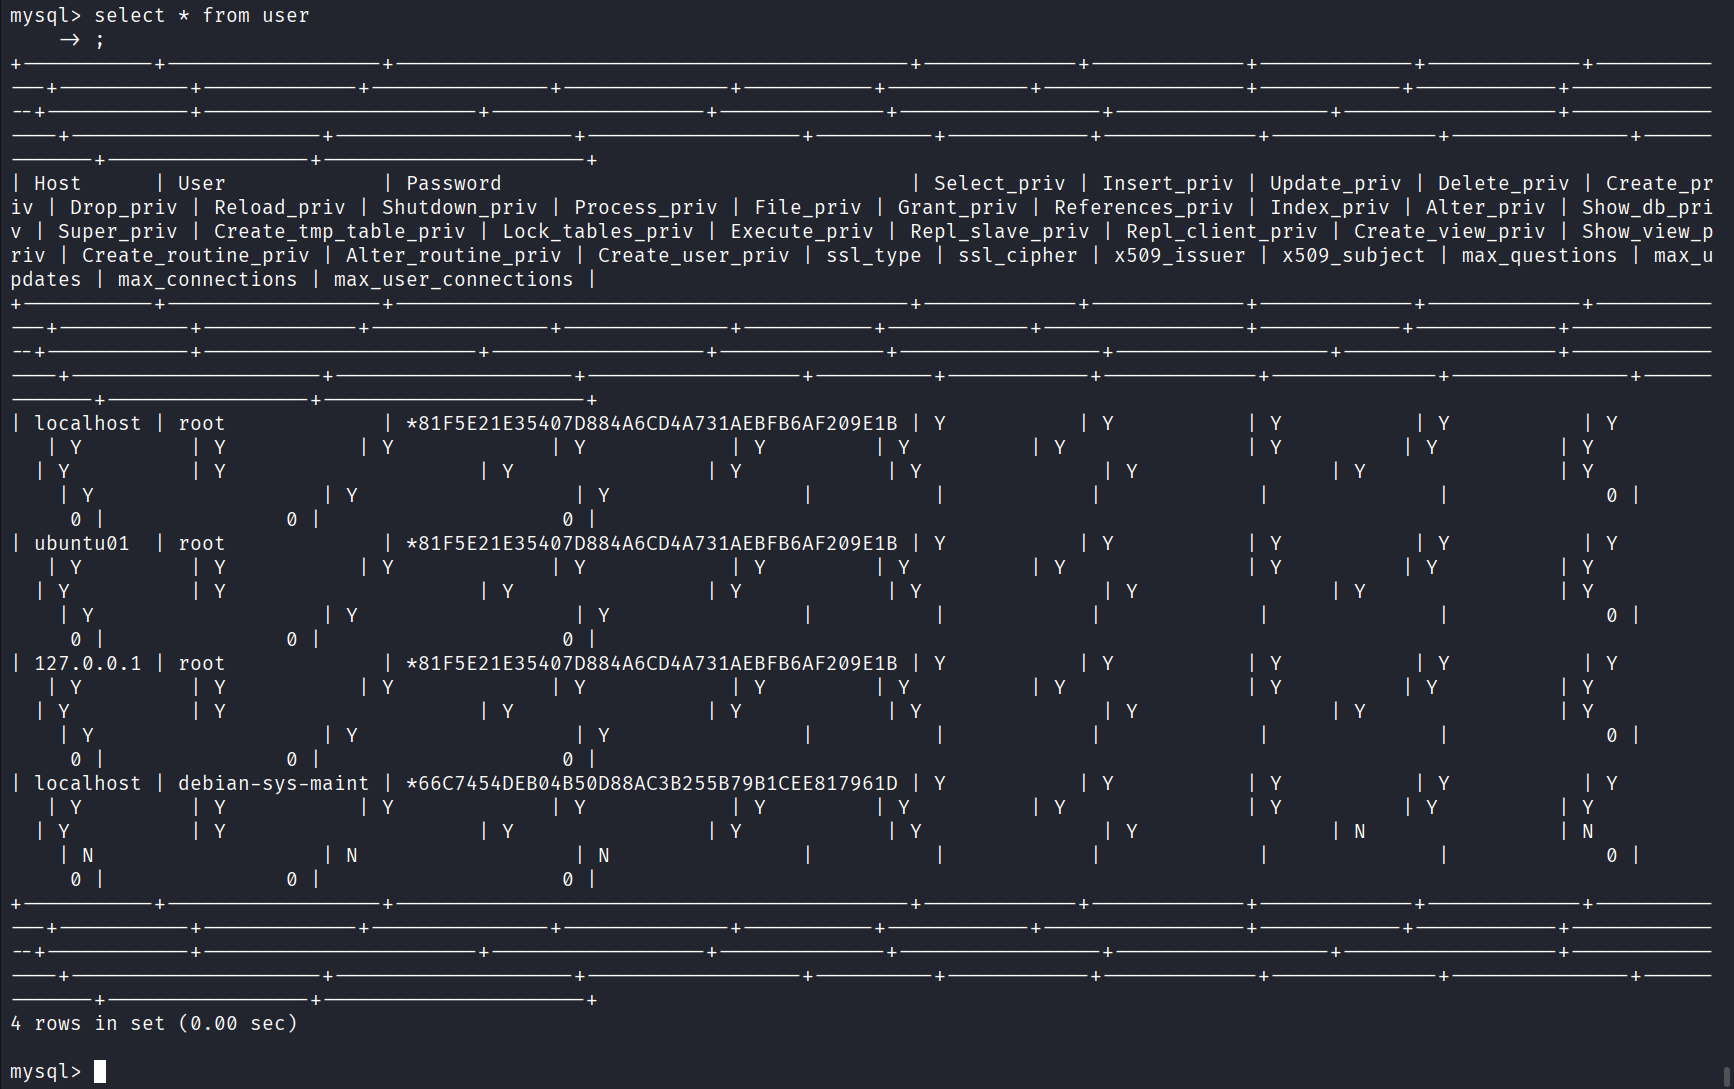Click the max_user_connections column header
The height and width of the screenshot is (1089, 1734).
point(453,279)
